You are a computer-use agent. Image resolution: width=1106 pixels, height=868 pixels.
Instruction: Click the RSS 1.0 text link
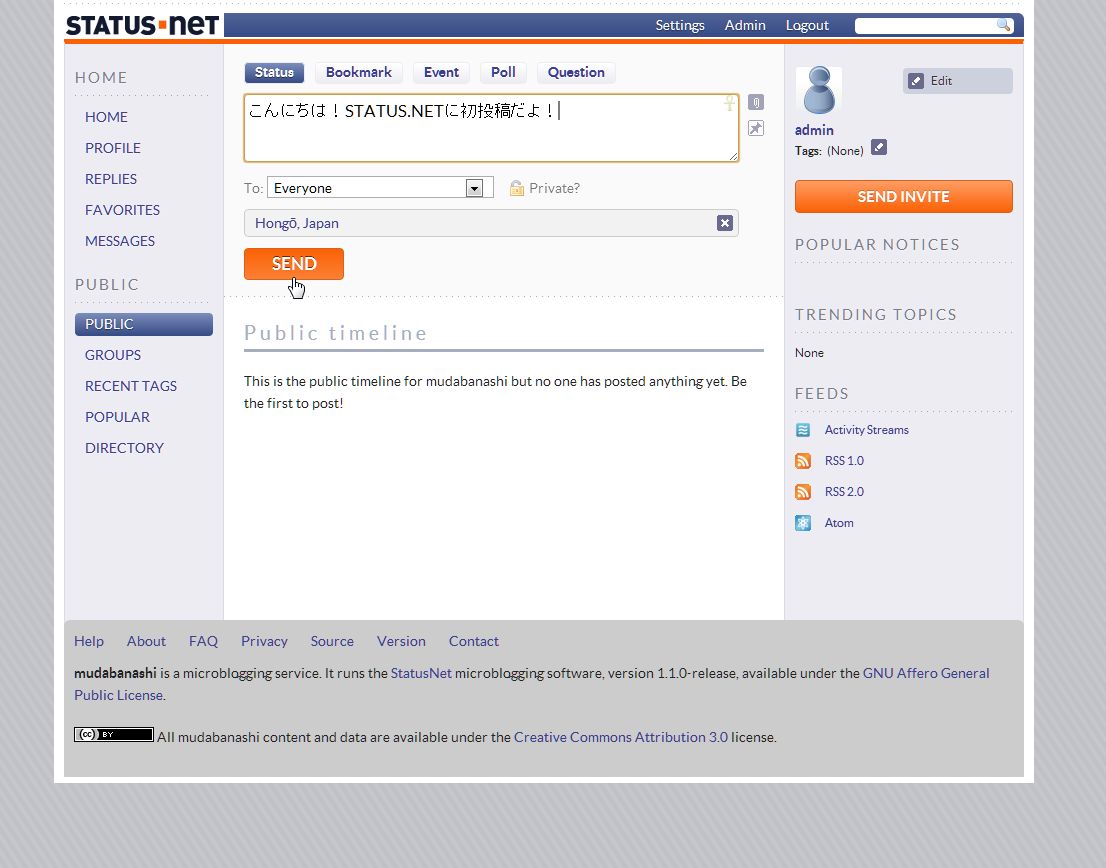point(844,461)
